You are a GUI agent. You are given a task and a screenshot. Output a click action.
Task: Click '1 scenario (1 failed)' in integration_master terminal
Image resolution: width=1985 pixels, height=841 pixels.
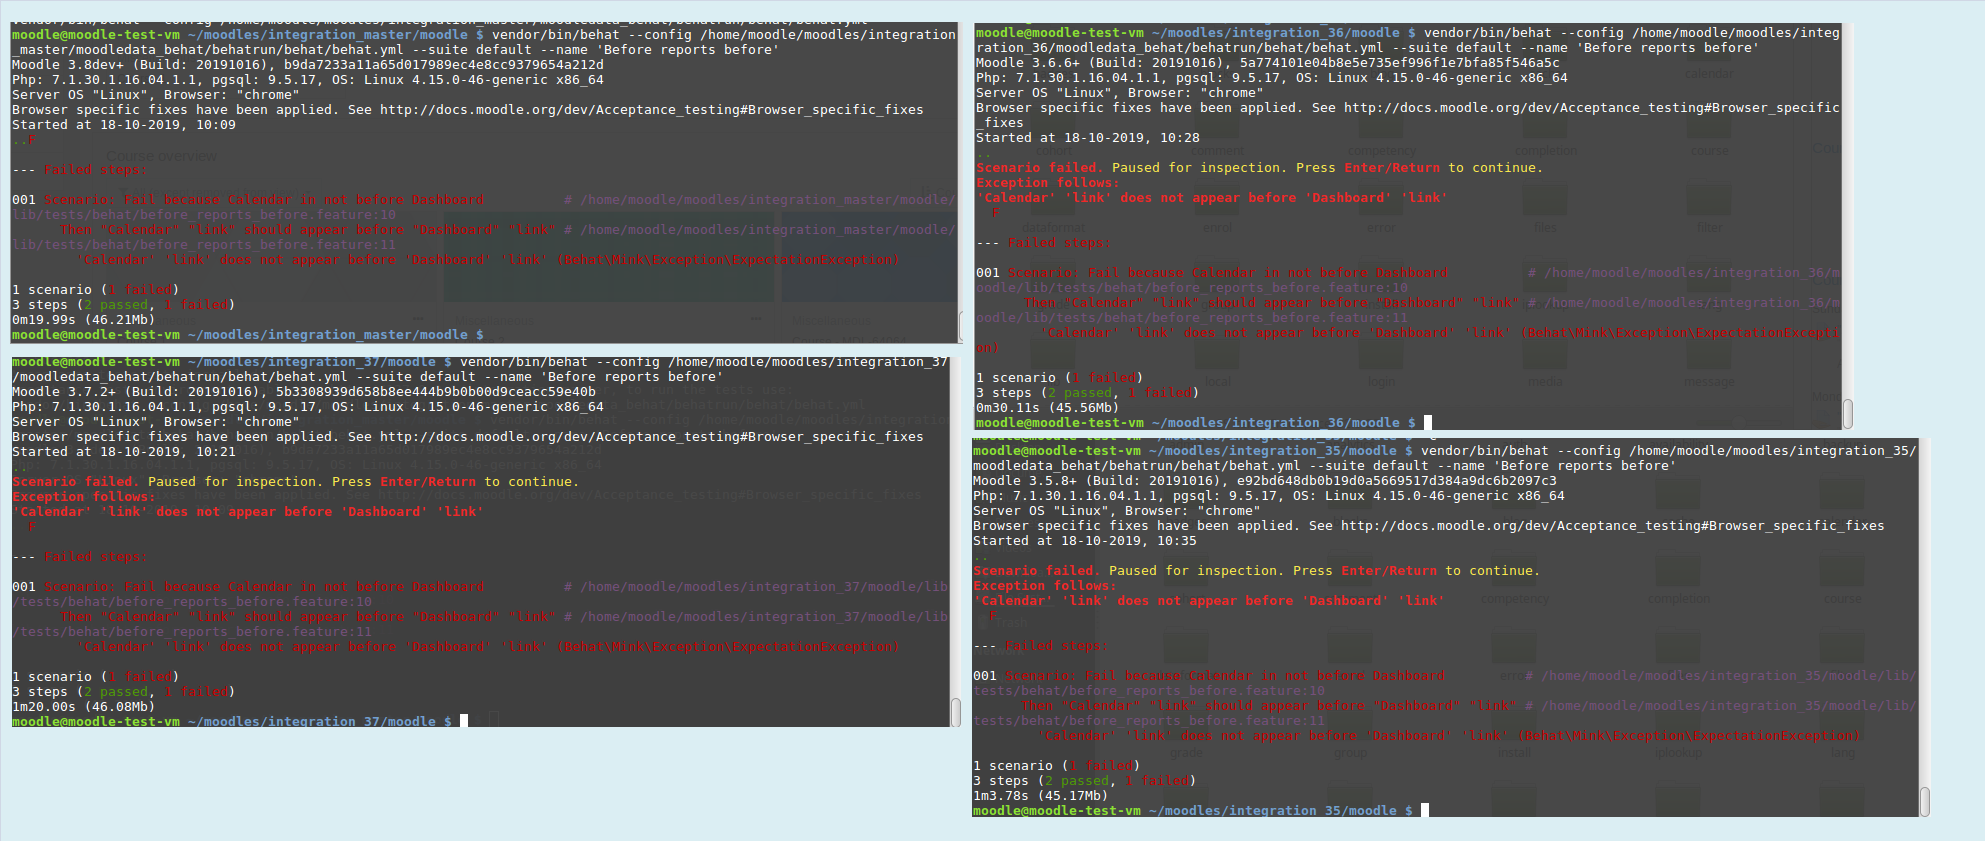(95, 290)
